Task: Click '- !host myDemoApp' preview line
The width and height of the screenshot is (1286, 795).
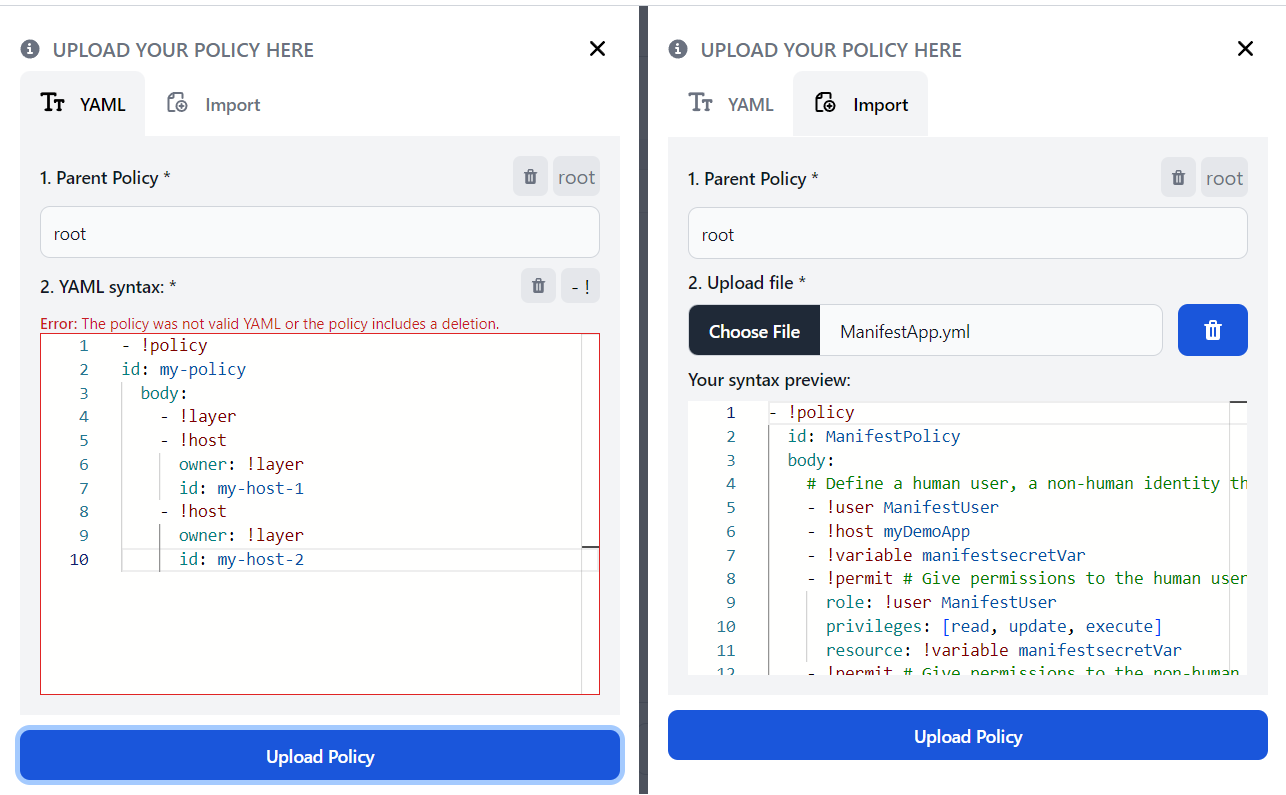Action: (888, 531)
